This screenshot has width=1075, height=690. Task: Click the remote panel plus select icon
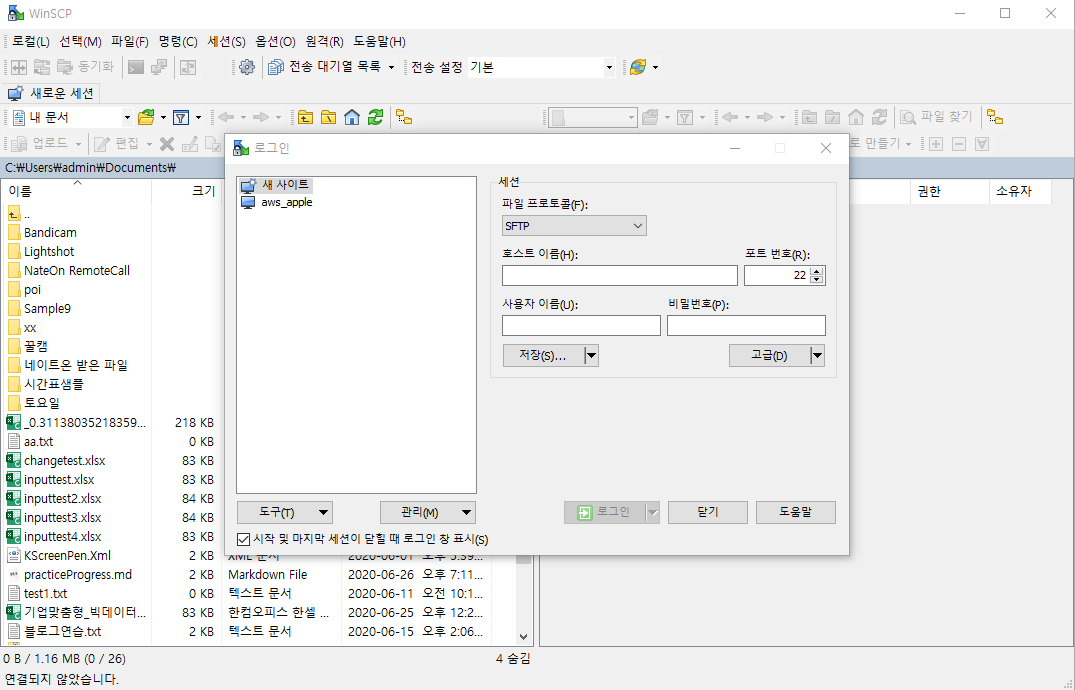pos(936,143)
